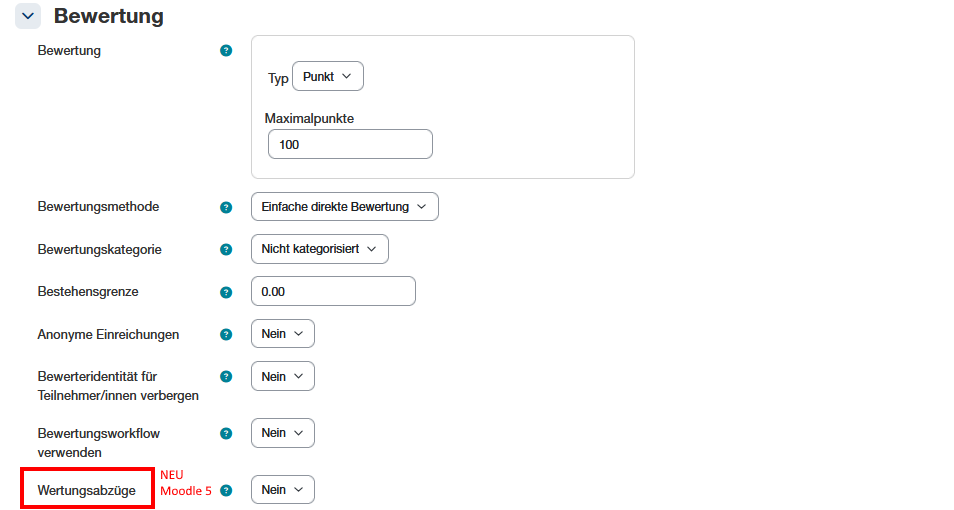This screenshot has height=510, width=954.
Task: Click help icon for Bewertungsworkflow verwenden
Action: pyautogui.click(x=226, y=434)
